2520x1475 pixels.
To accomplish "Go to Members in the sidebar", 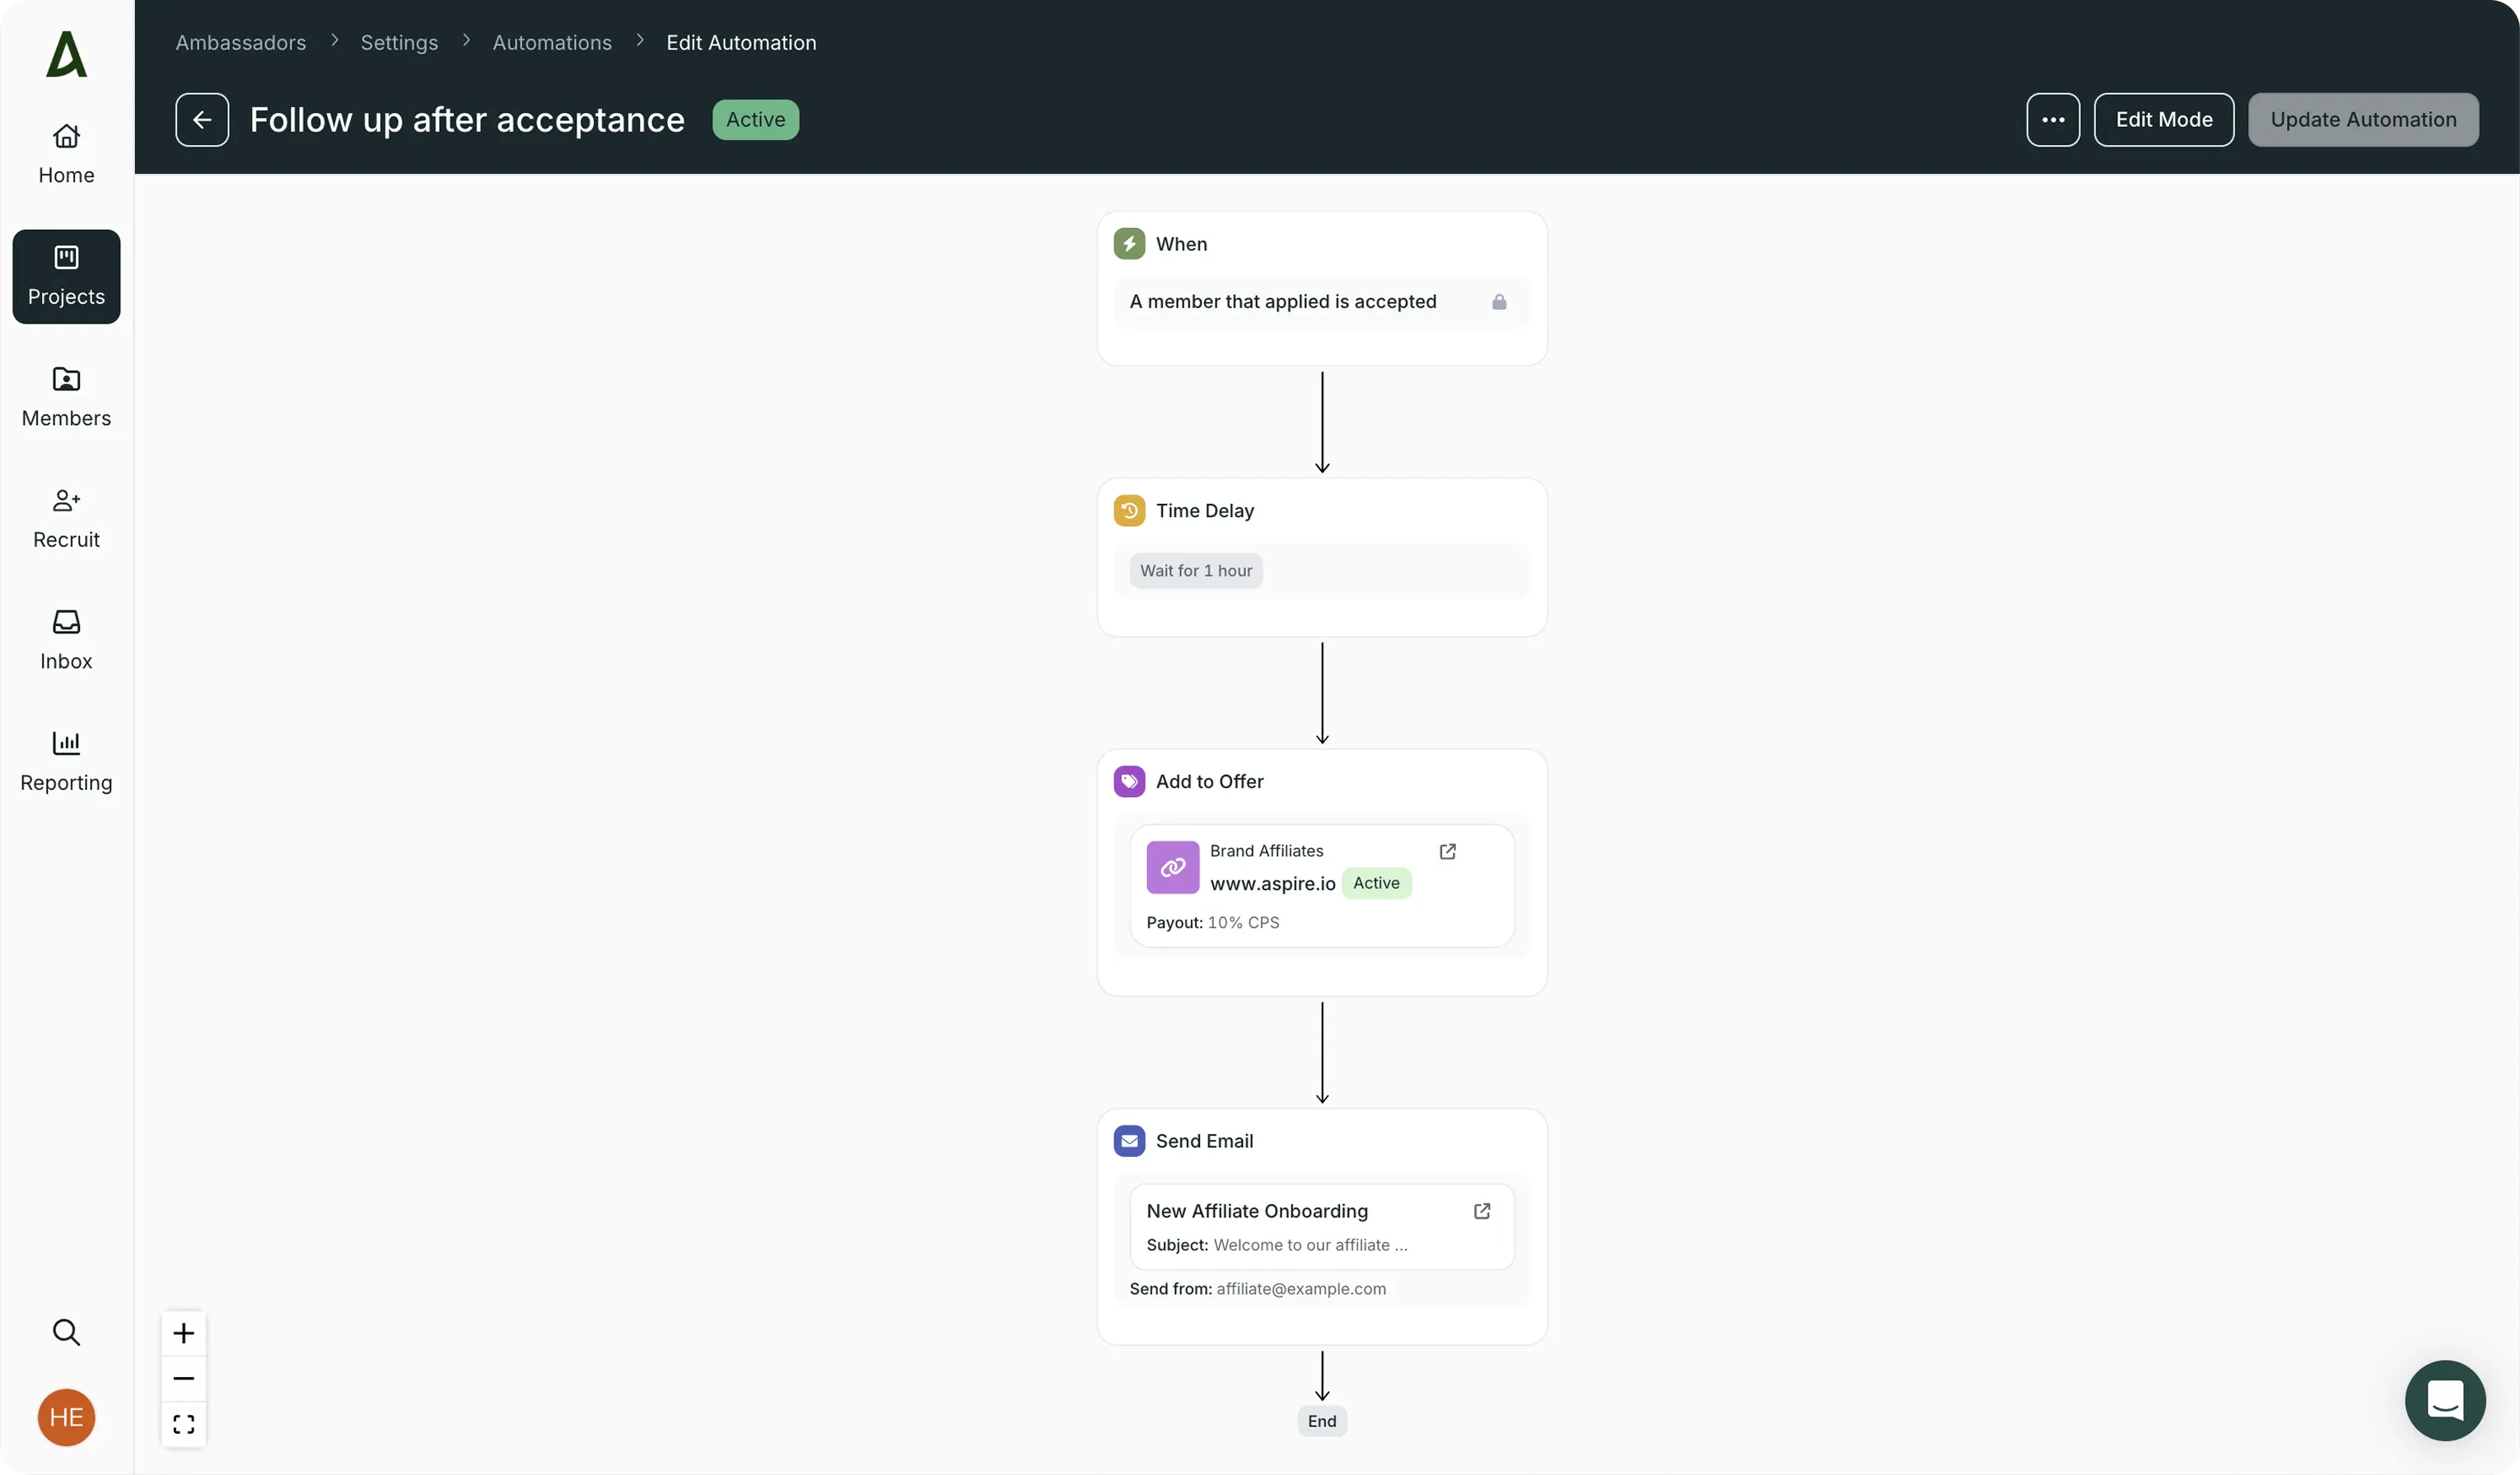I will pyautogui.click(x=66, y=397).
